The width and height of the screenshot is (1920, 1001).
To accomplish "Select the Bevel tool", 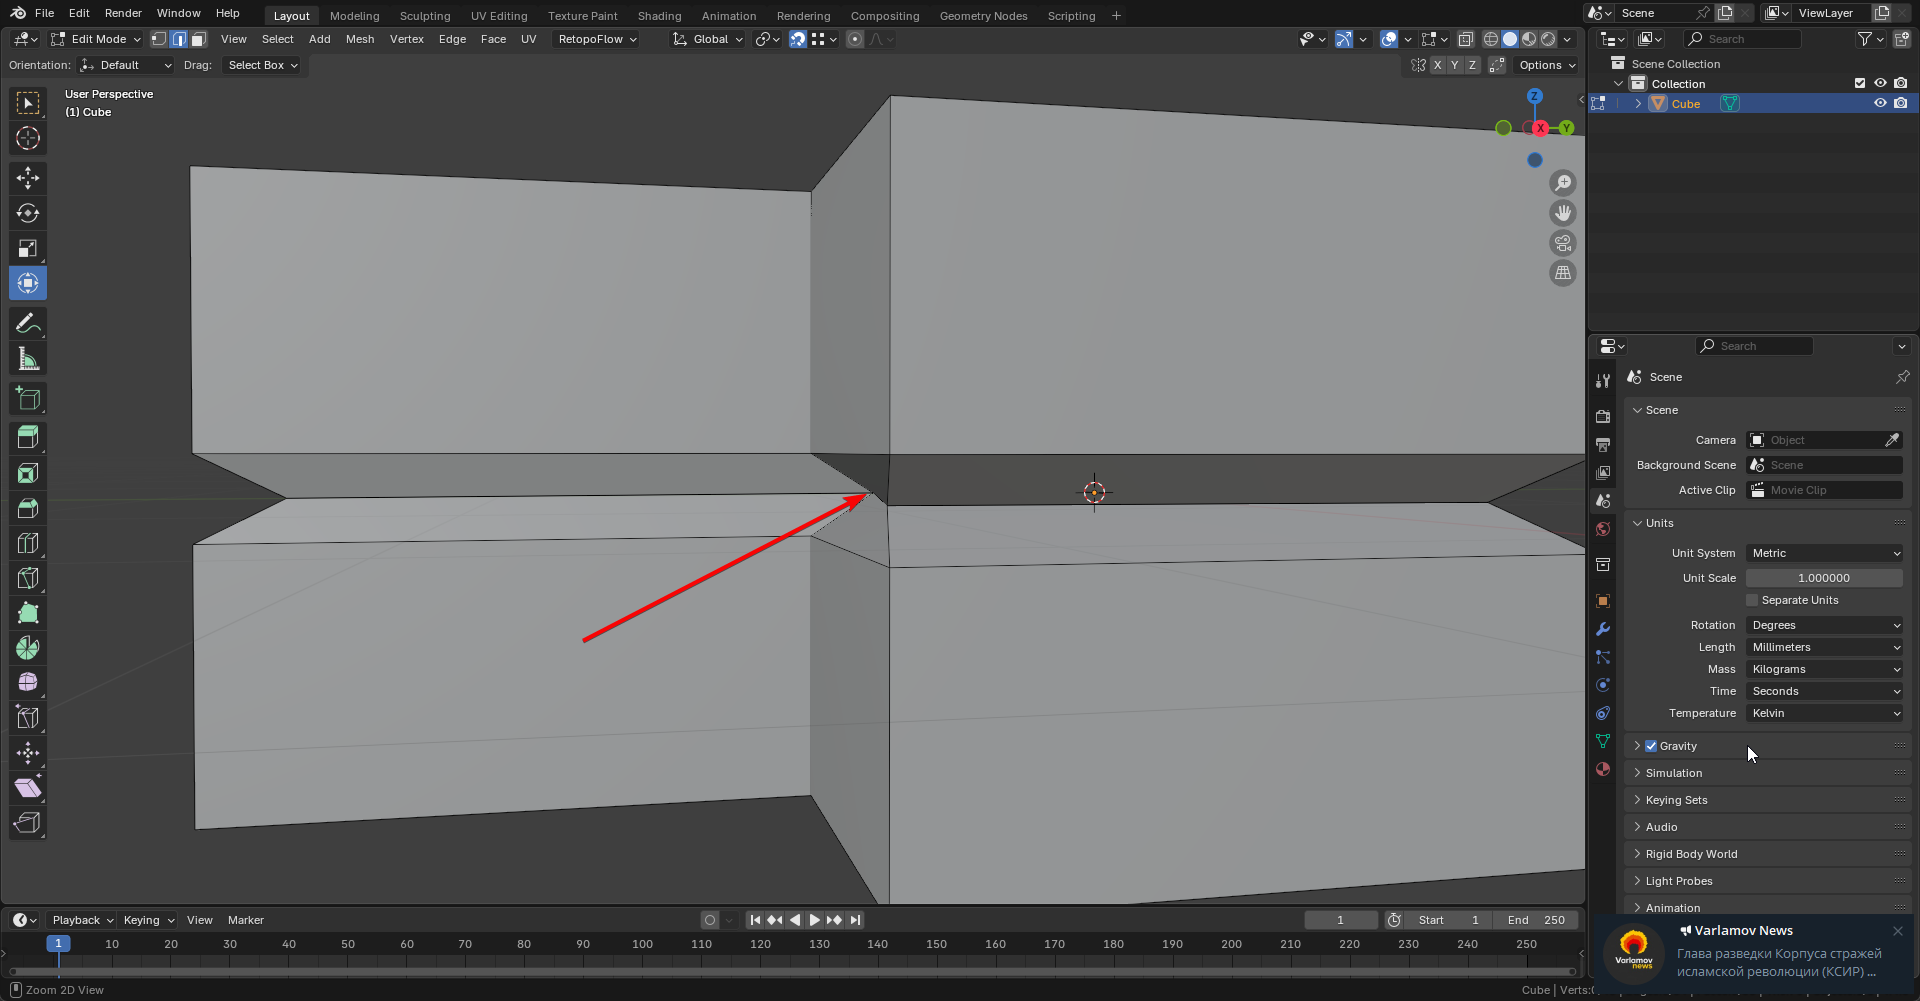I will 28,508.
